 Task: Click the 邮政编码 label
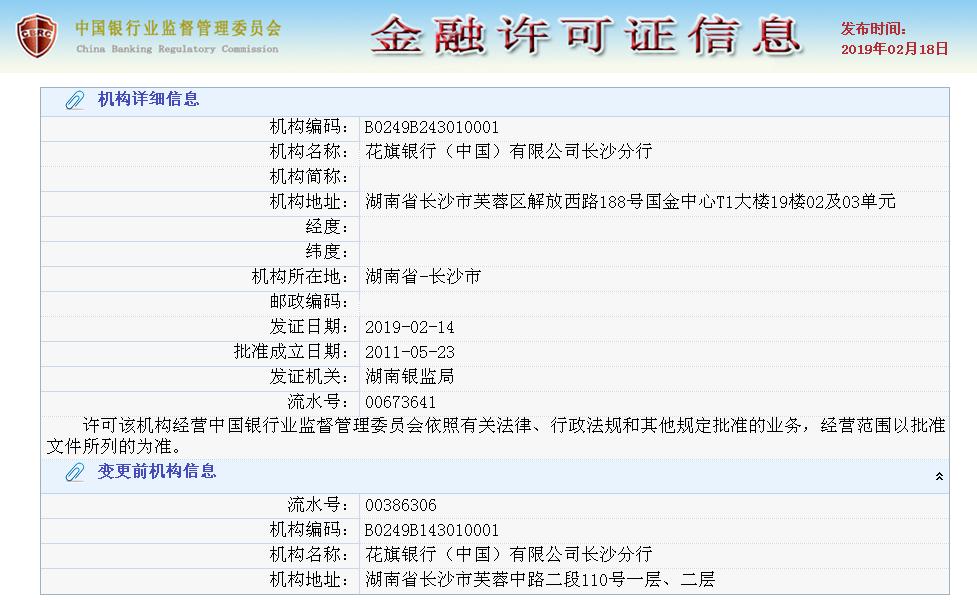309,302
